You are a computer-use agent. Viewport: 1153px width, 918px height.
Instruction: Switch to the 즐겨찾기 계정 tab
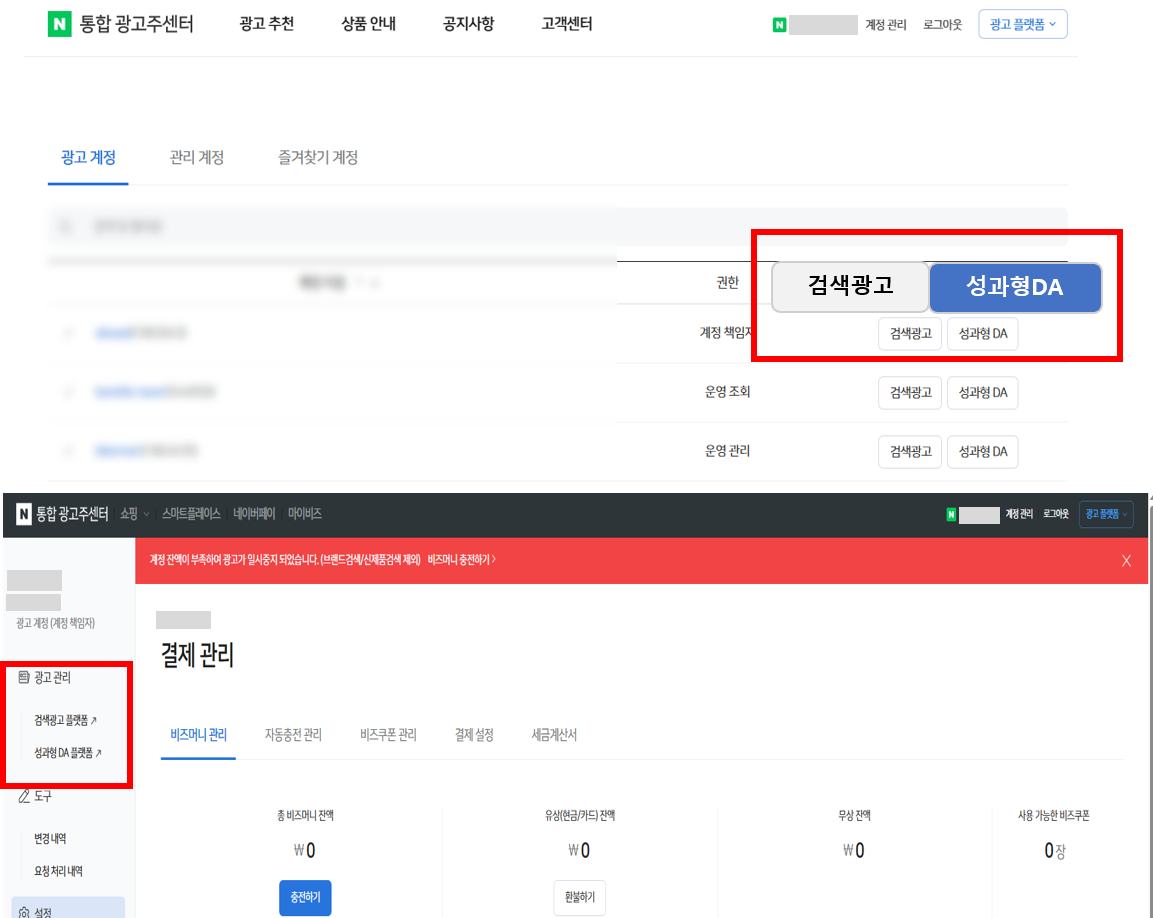(318, 158)
